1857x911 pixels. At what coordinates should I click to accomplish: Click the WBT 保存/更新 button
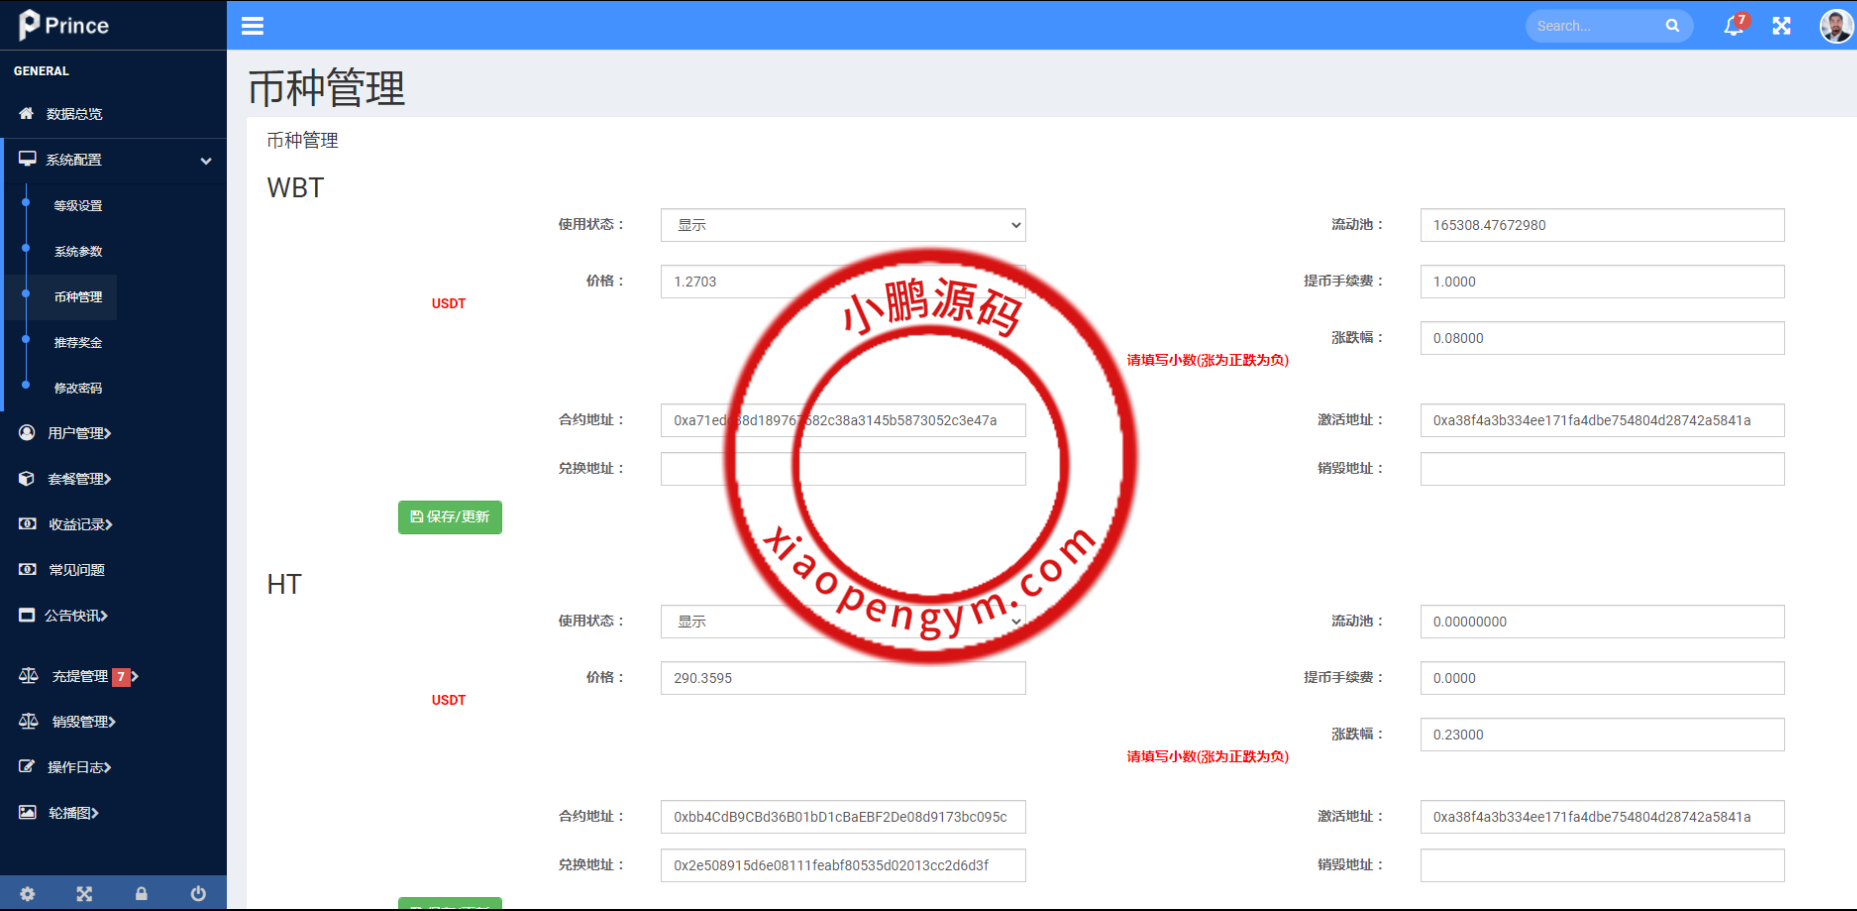pos(450,517)
